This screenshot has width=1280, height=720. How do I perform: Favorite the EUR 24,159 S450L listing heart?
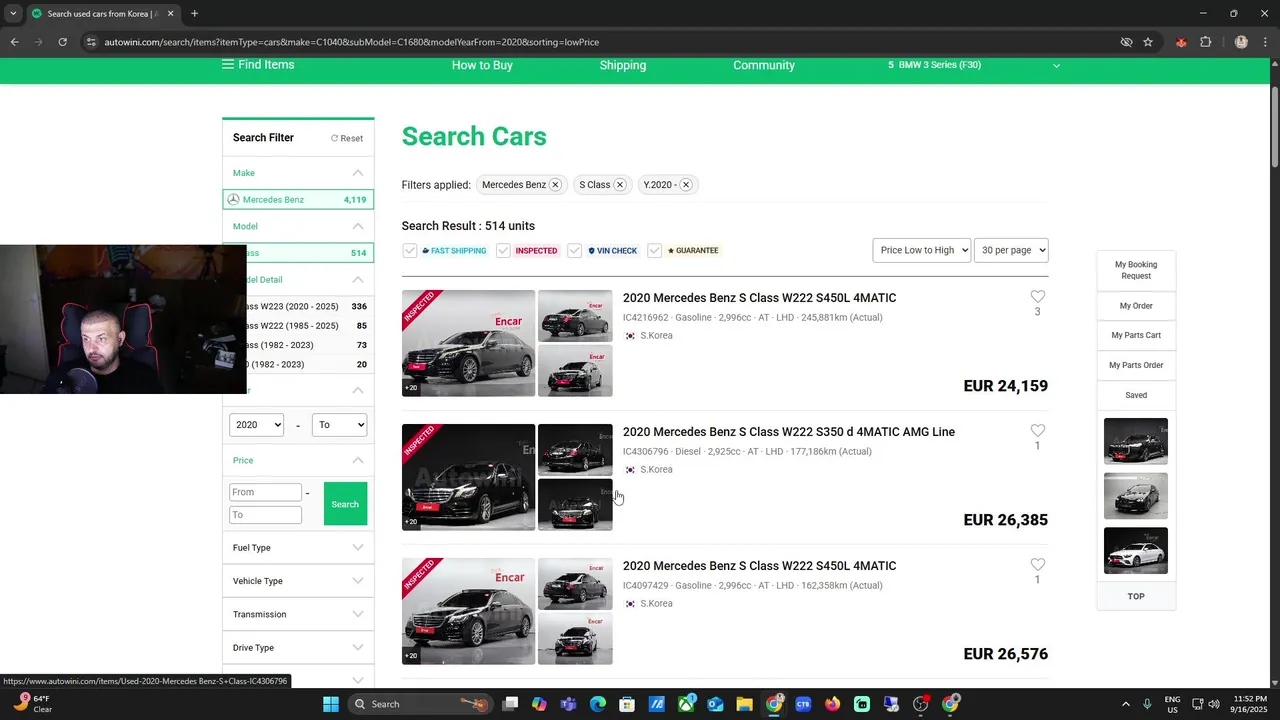[1037, 297]
